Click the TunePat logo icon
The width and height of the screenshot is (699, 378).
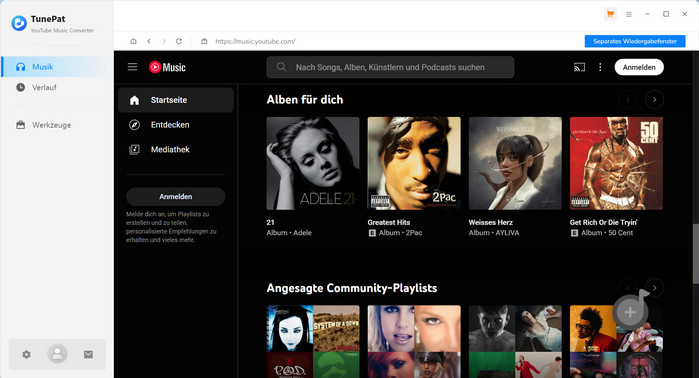[19, 23]
